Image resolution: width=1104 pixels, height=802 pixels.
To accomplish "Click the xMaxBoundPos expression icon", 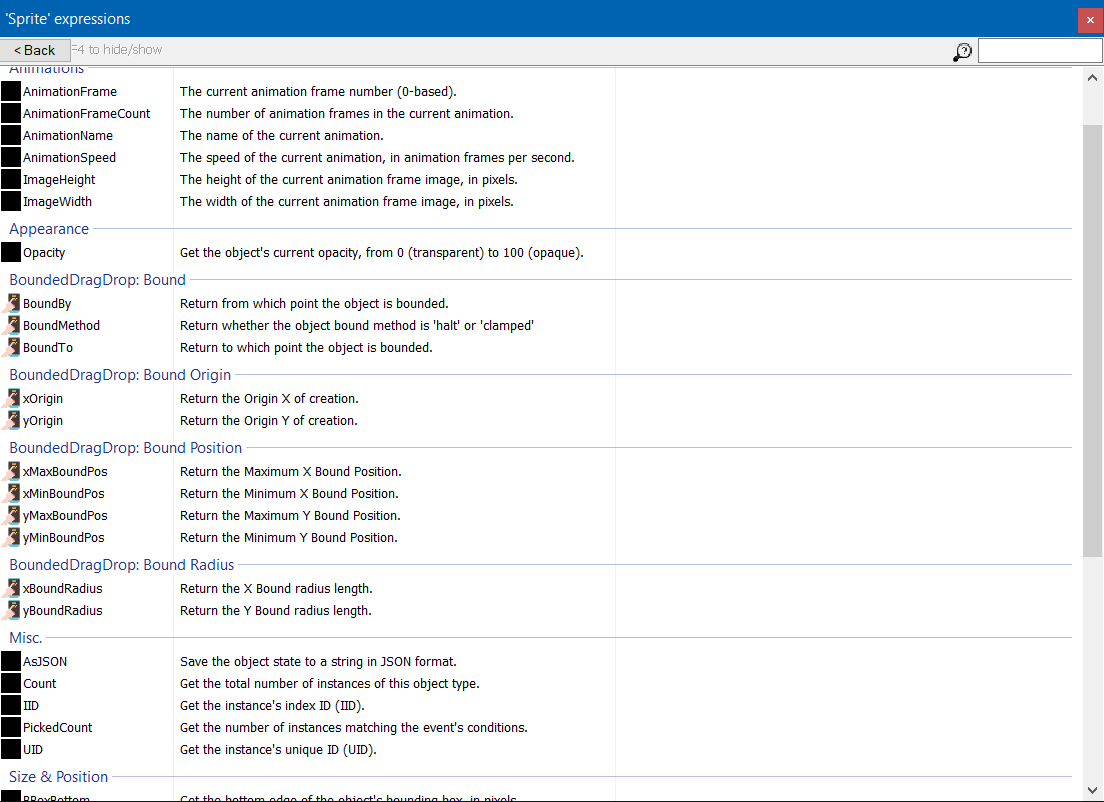I will [11, 471].
